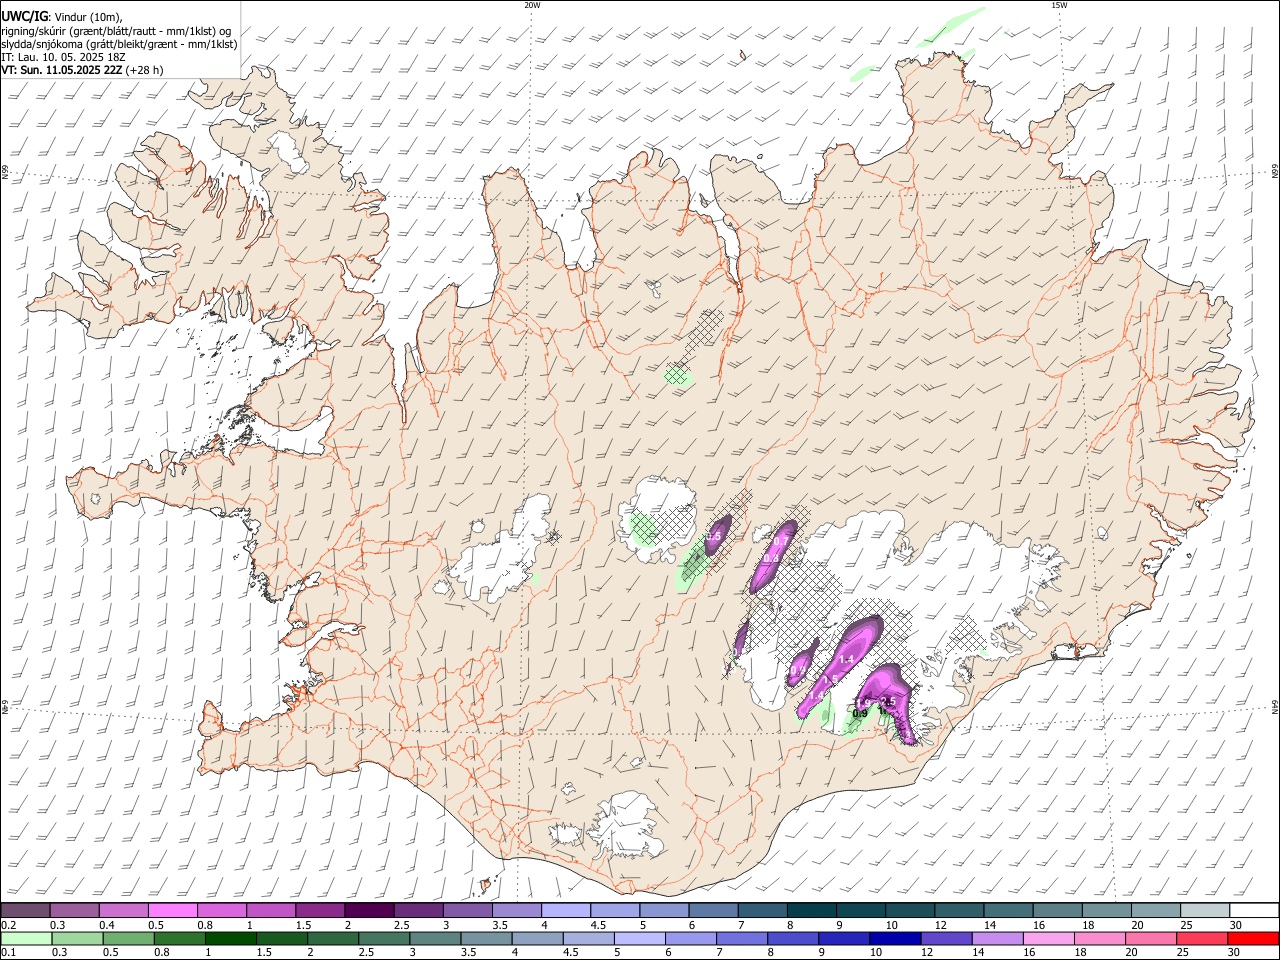Click the 'slydda/snjókoma' legend description line

coord(119,44)
